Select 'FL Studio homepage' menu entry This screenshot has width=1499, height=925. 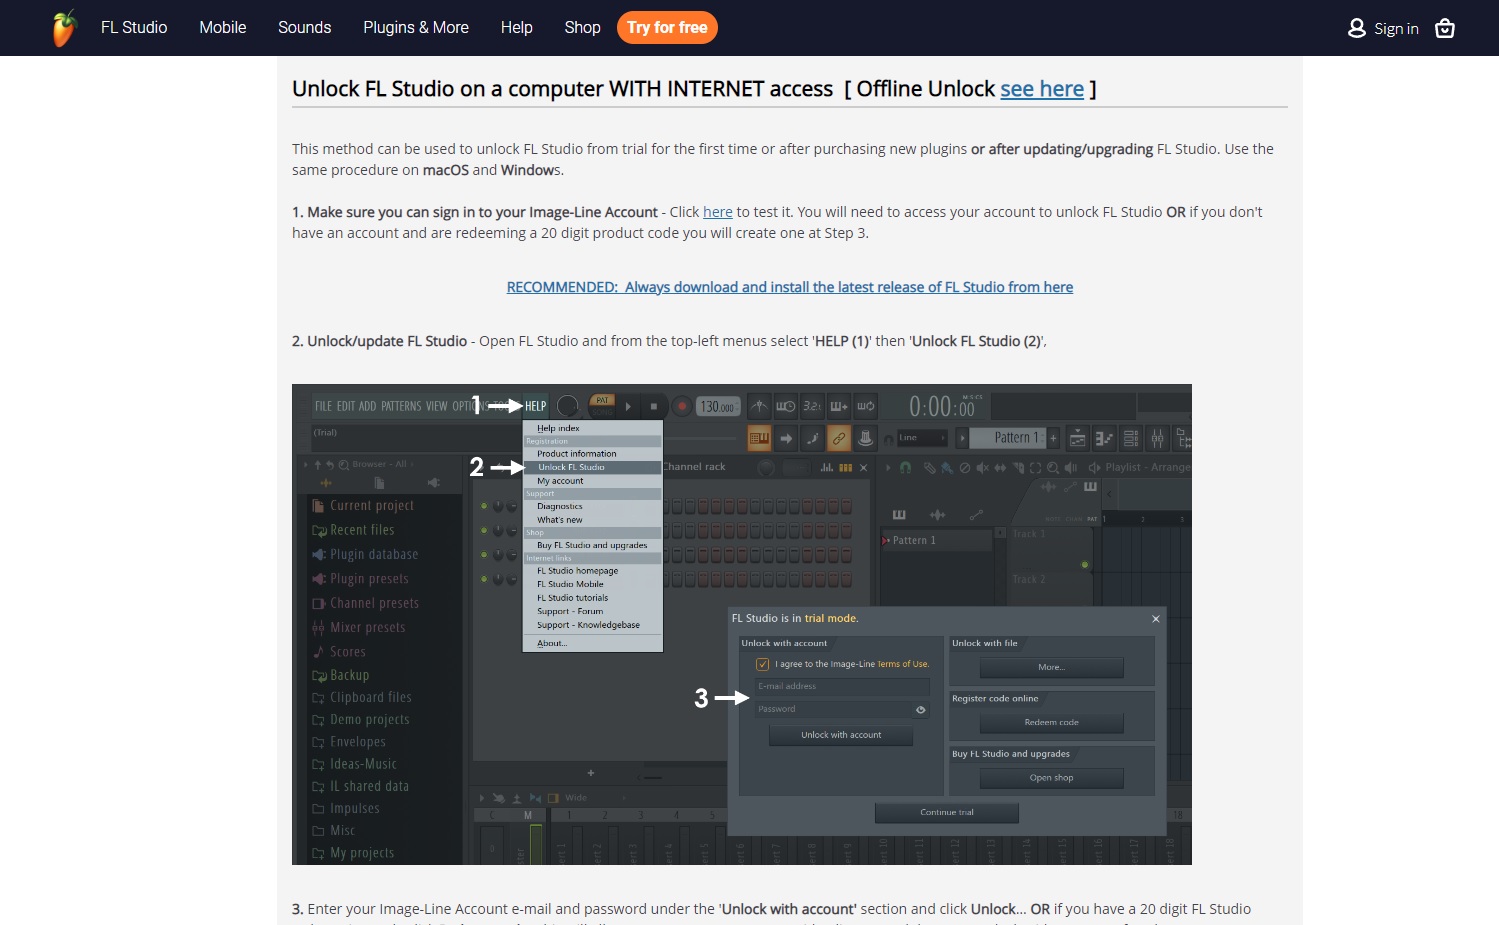tap(592, 571)
